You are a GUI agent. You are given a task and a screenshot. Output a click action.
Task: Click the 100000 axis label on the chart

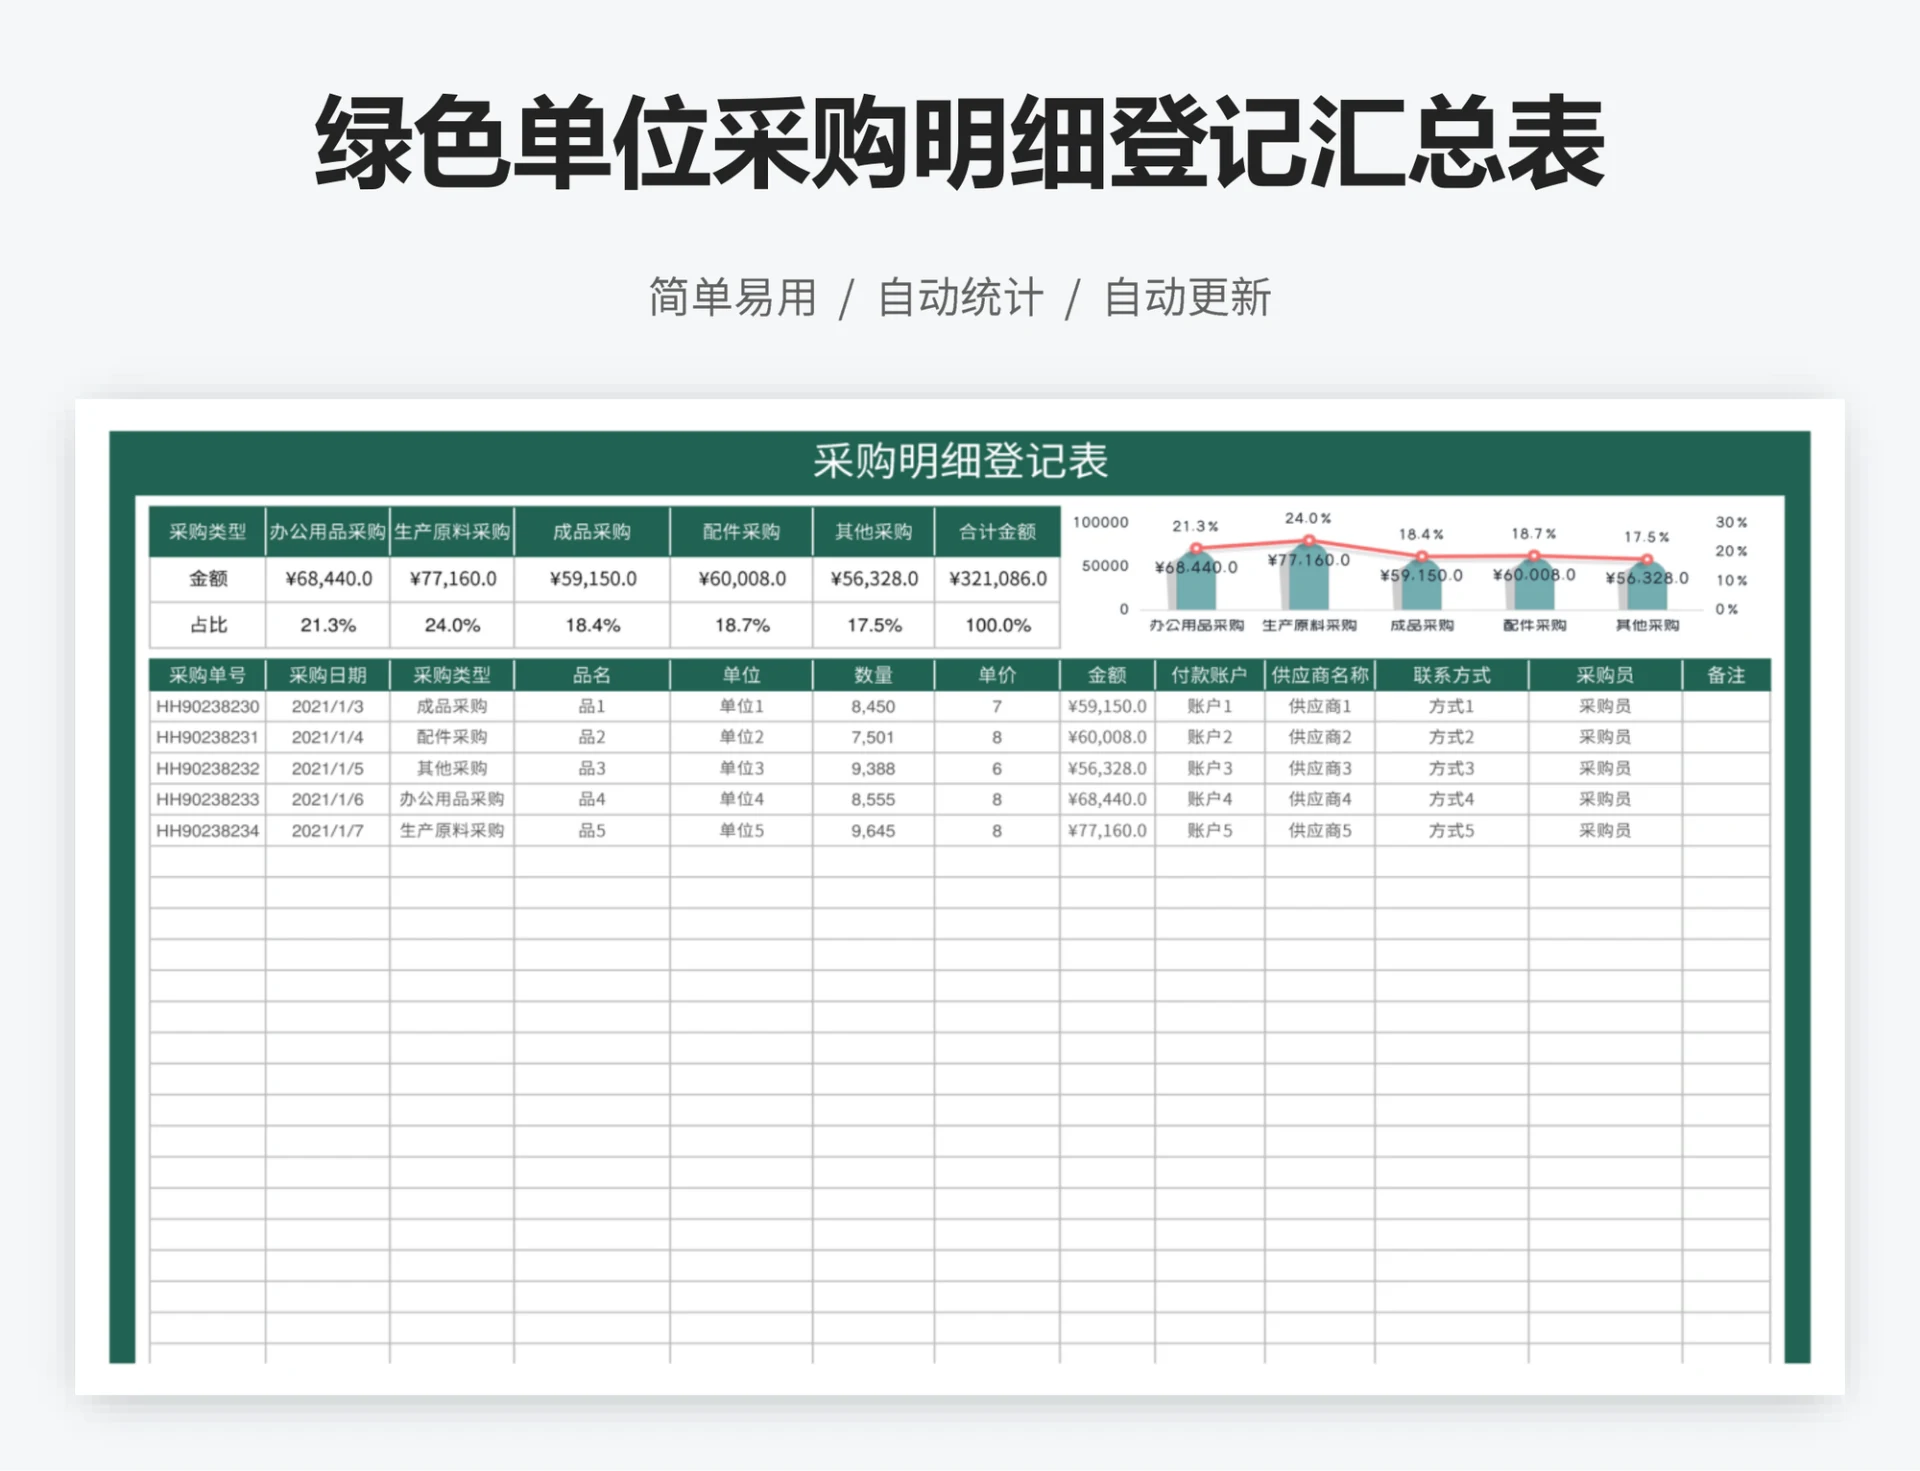coord(1100,522)
